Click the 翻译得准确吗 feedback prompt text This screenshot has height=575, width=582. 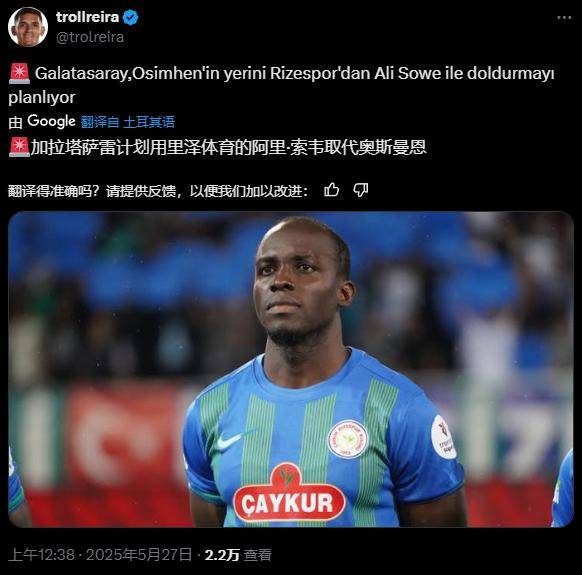pyautogui.click(x=158, y=191)
